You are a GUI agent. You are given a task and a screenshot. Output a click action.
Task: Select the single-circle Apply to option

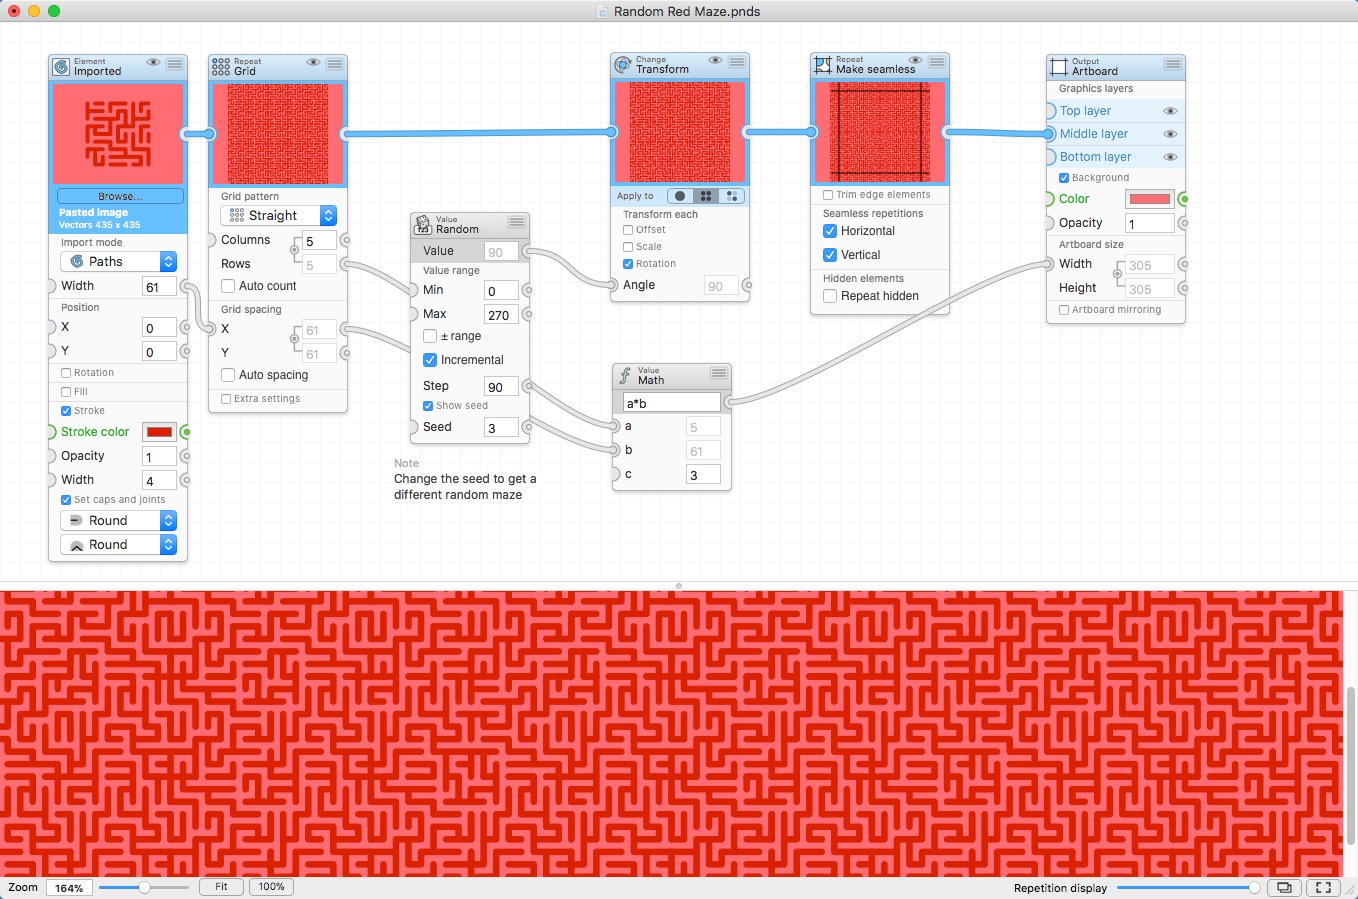click(680, 196)
